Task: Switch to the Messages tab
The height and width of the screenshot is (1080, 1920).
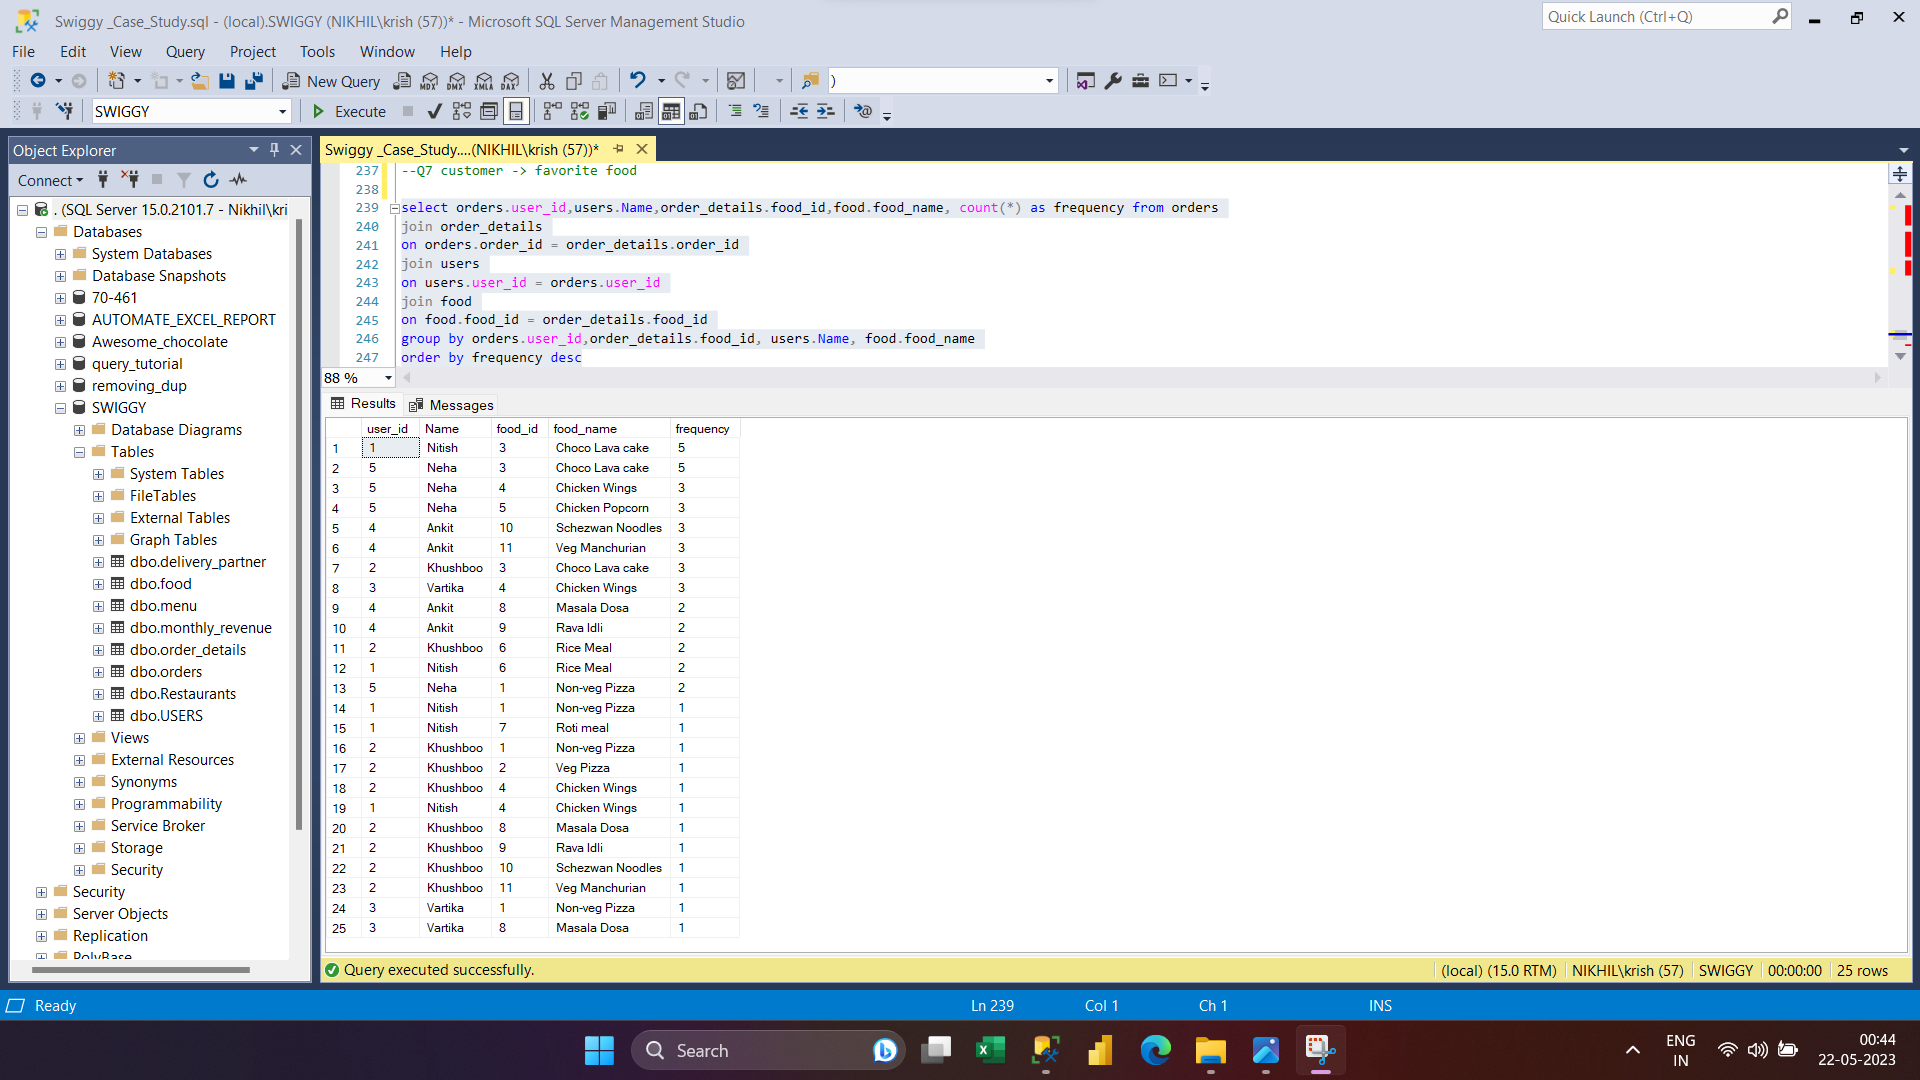Action: (451, 405)
